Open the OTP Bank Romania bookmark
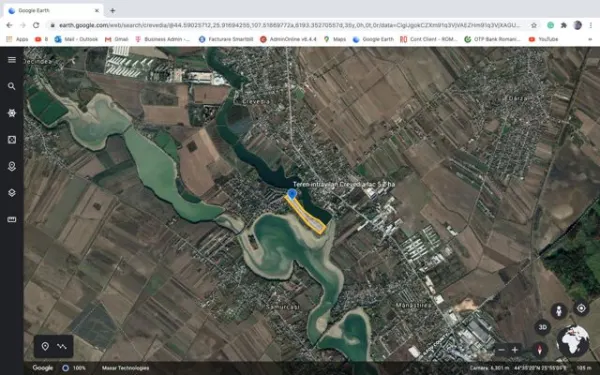This screenshot has height=375, width=600. pyautogui.click(x=492, y=39)
